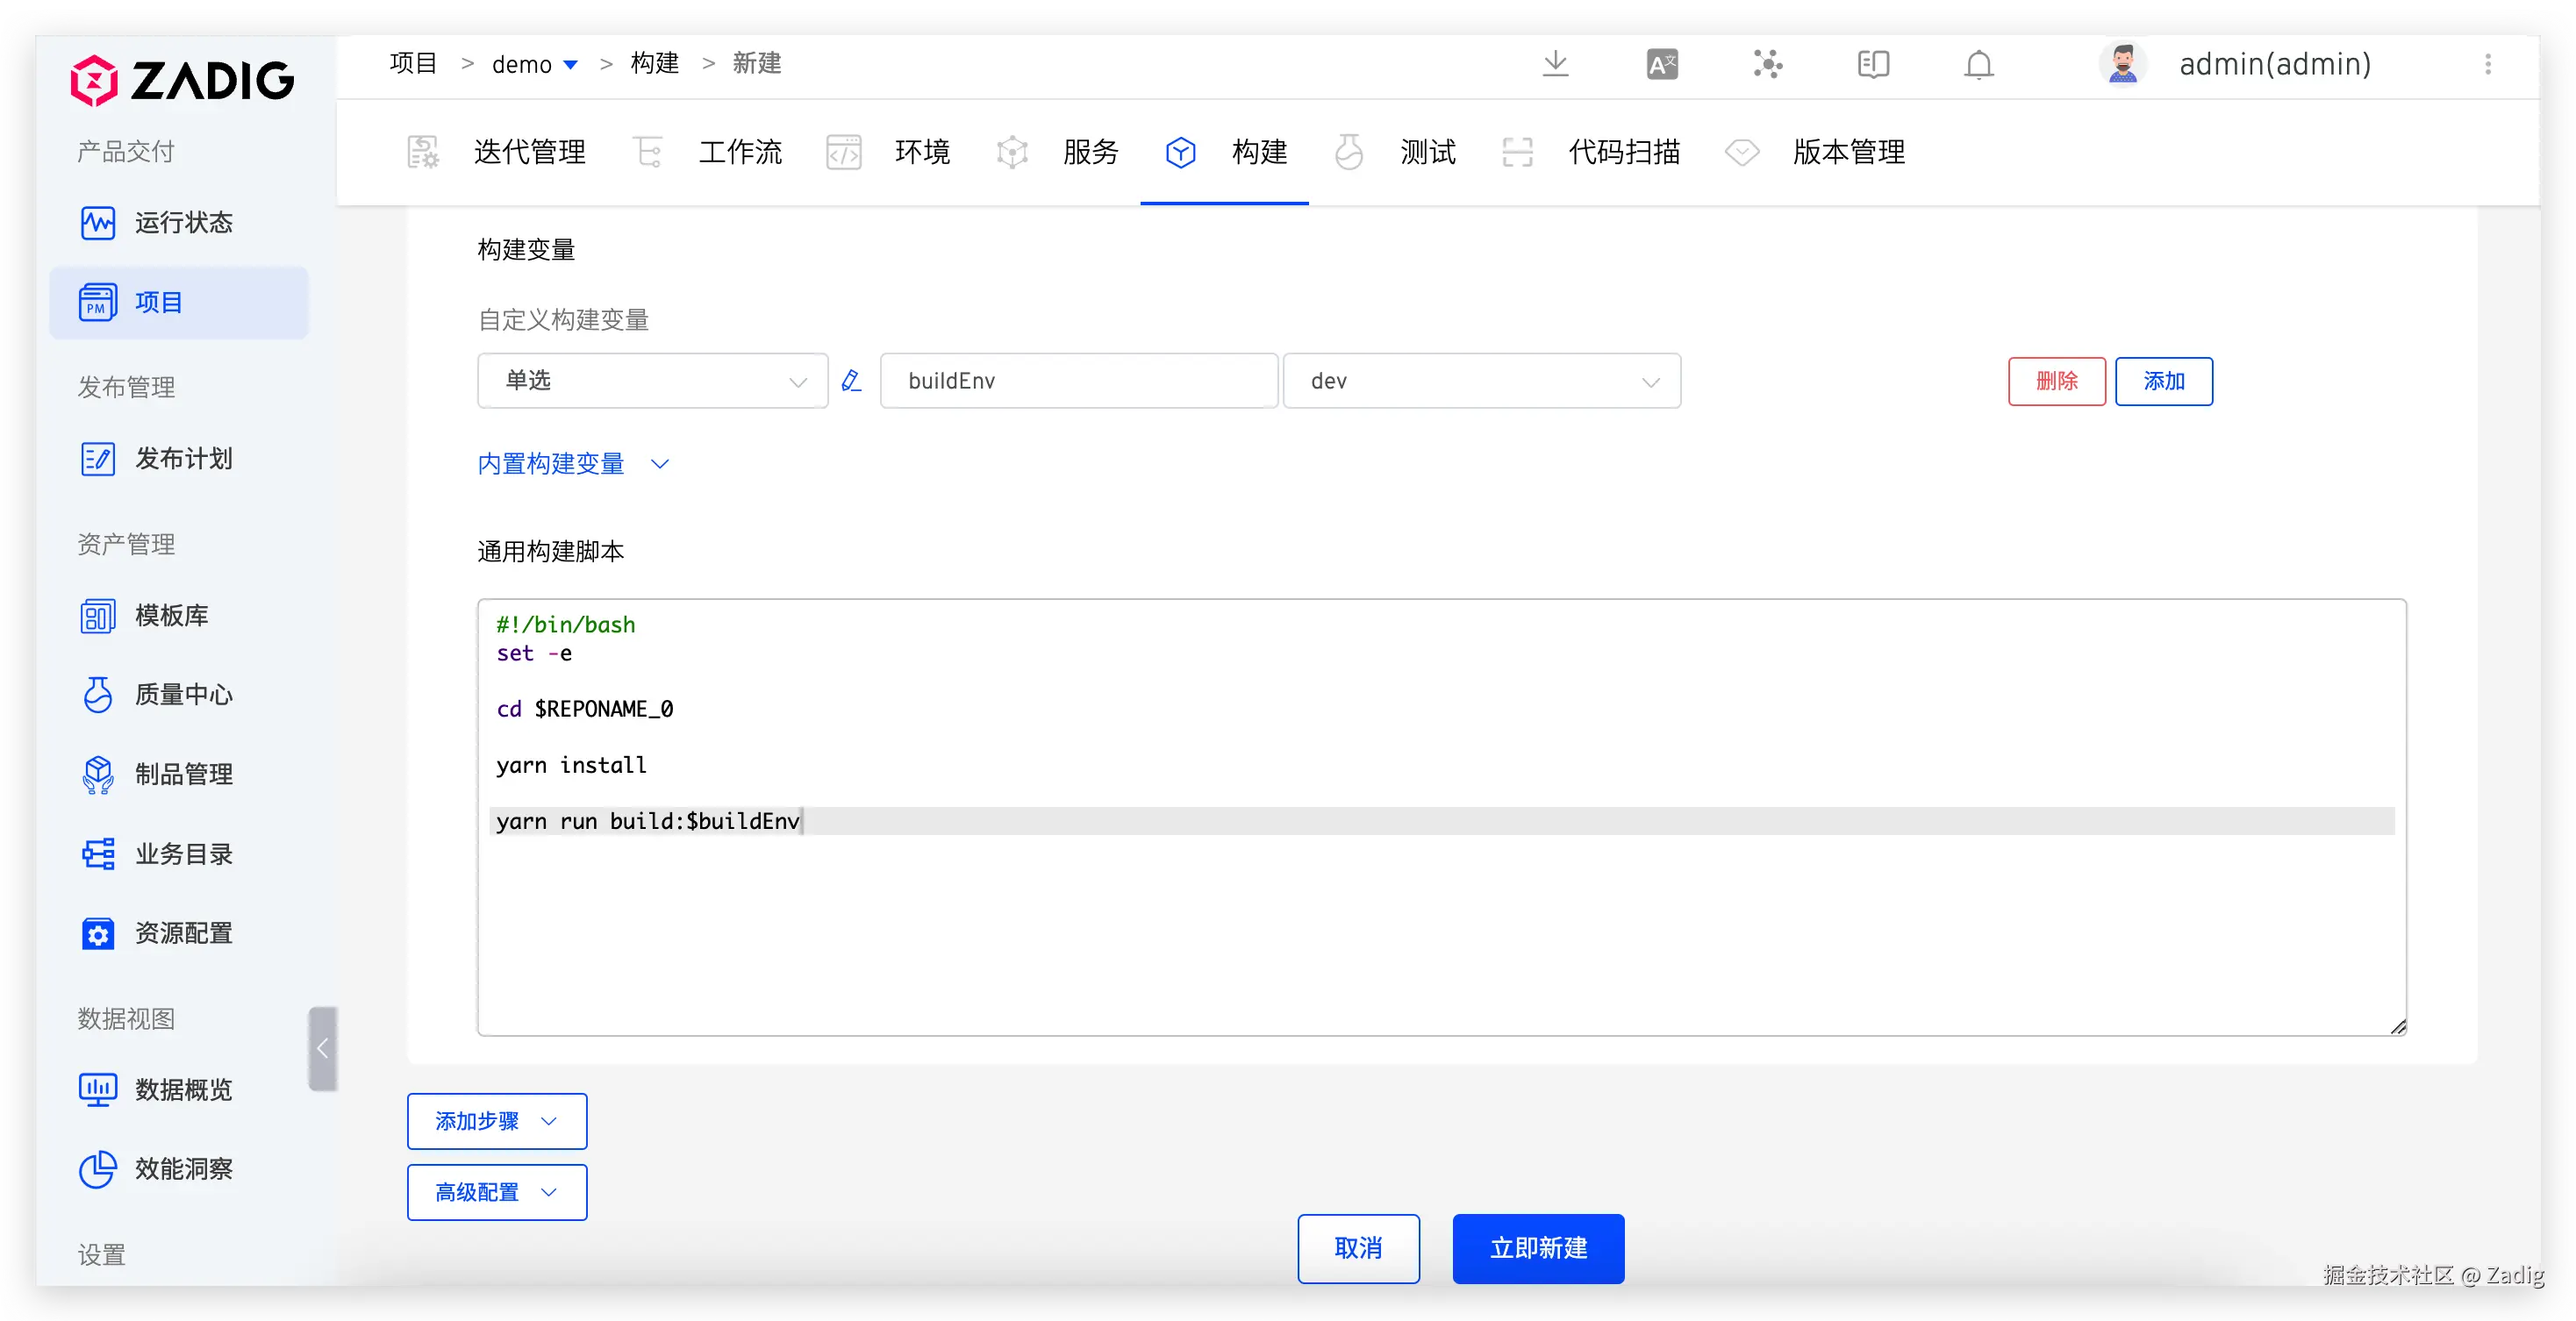Click the 'yarn run build:$buildEnv' line
The width and height of the screenshot is (2576, 1321).
click(648, 821)
